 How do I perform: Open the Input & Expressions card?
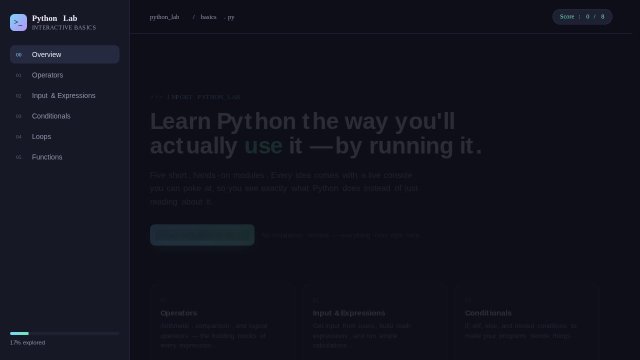(x=374, y=322)
